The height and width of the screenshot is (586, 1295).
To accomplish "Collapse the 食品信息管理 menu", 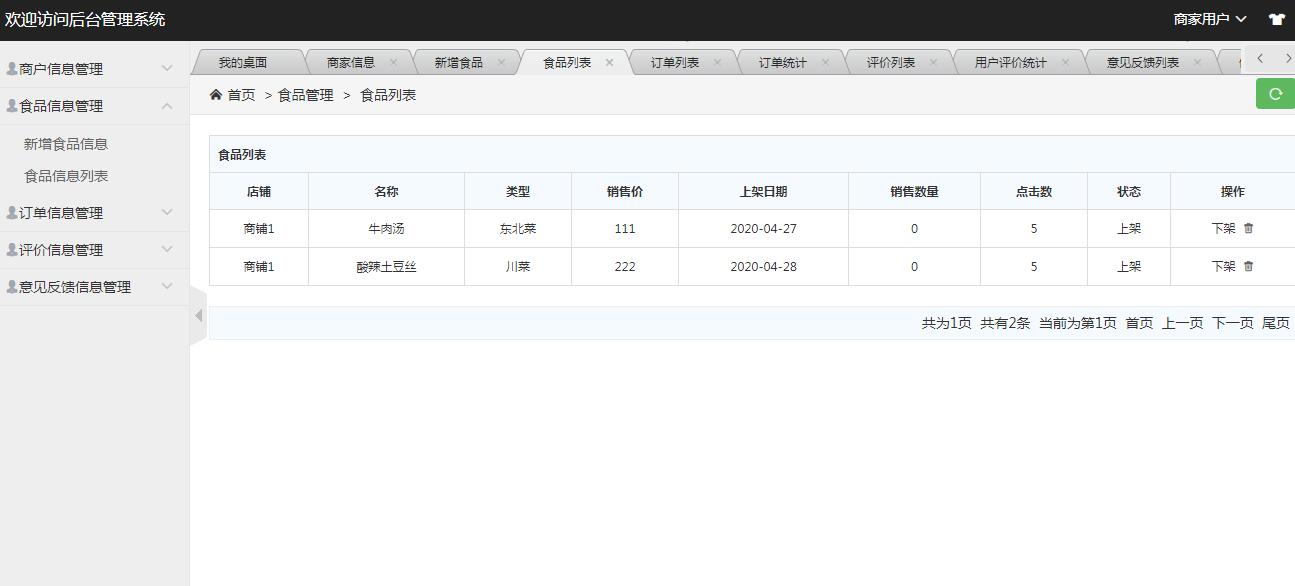I will [94, 106].
